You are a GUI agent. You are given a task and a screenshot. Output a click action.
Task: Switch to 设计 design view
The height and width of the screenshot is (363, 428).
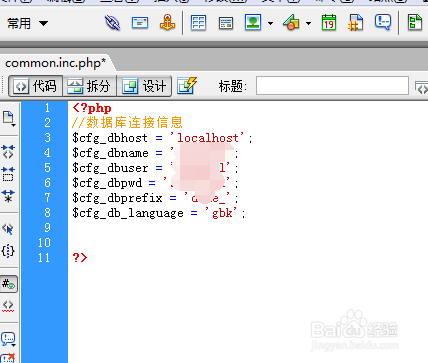click(x=144, y=86)
